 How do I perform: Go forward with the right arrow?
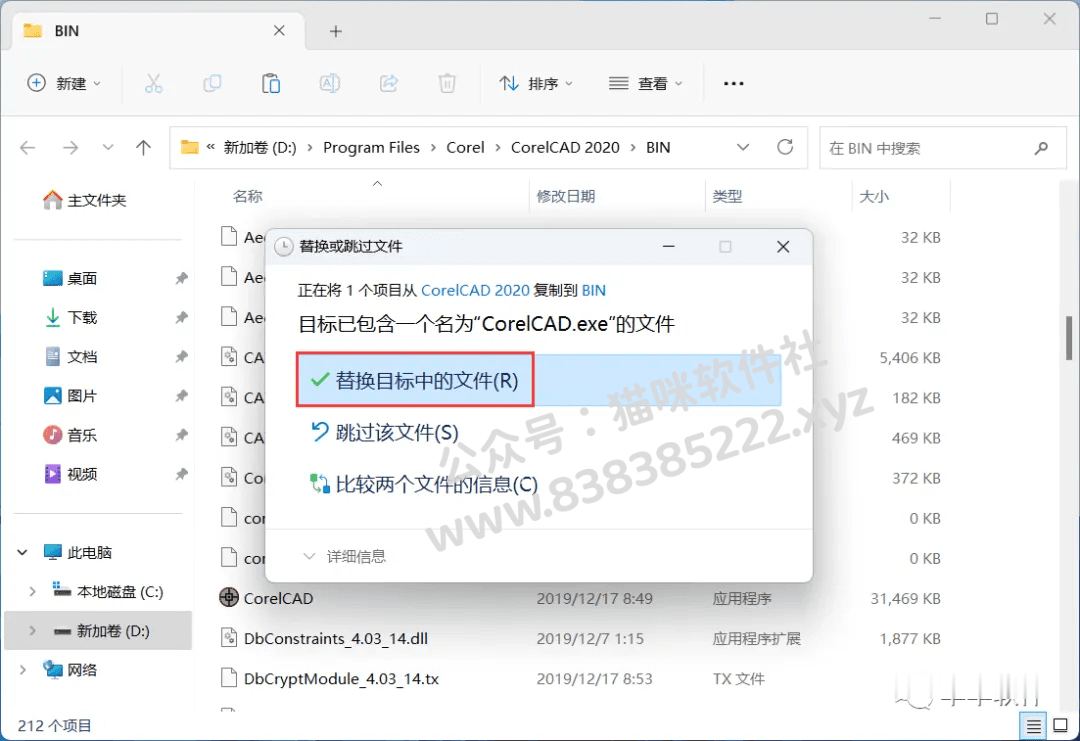pyautogui.click(x=70, y=147)
